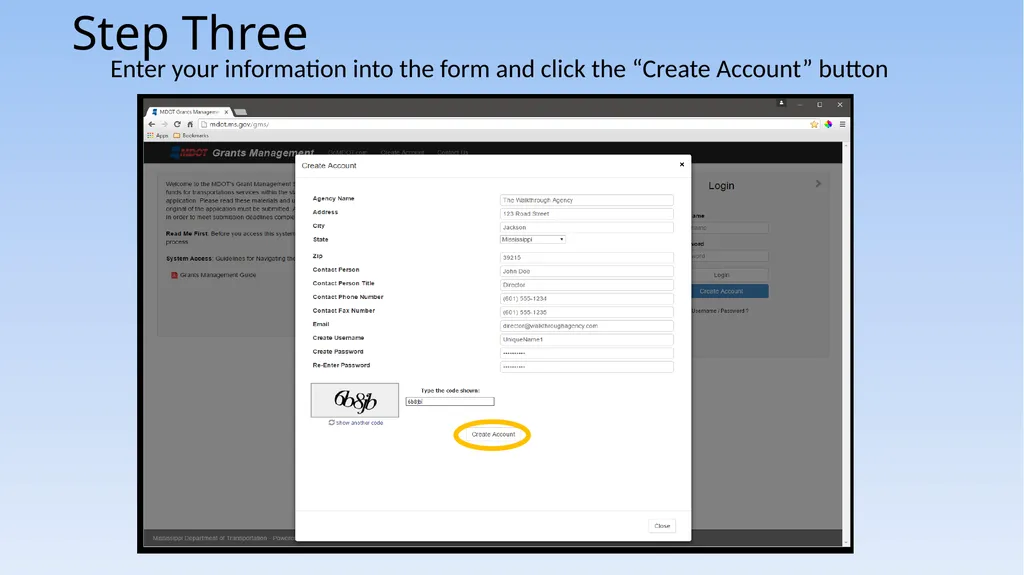Focus the Email input field
Image resolution: width=1024 pixels, height=575 pixels.
(x=586, y=326)
